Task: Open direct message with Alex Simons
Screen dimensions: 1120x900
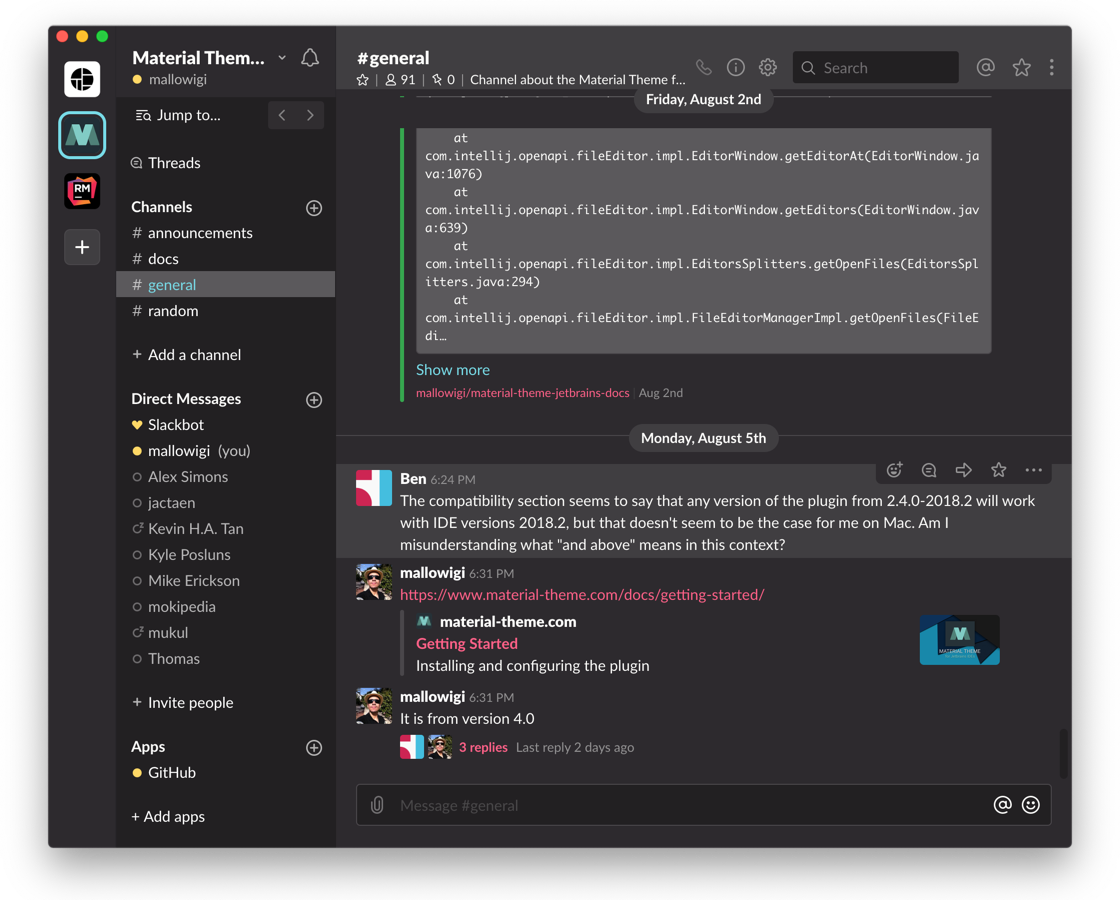Action: pyautogui.click(x=225, y=476)
